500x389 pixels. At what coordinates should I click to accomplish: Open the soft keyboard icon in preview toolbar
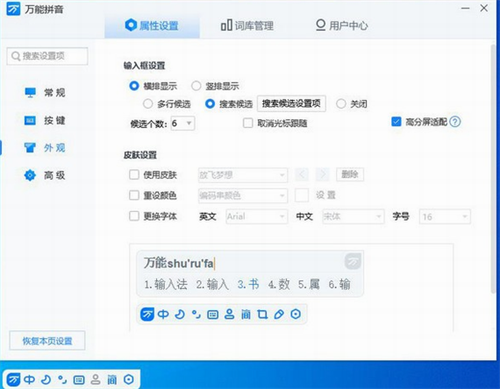(213, 314)
